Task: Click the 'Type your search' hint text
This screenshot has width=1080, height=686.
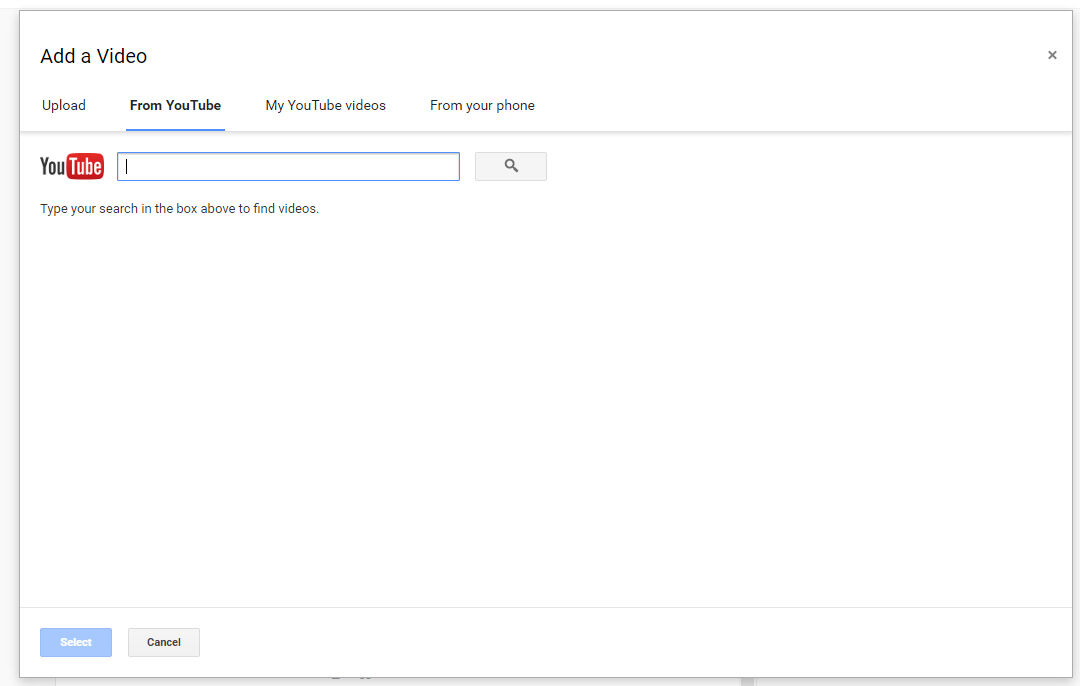Action: click(179, 209)
